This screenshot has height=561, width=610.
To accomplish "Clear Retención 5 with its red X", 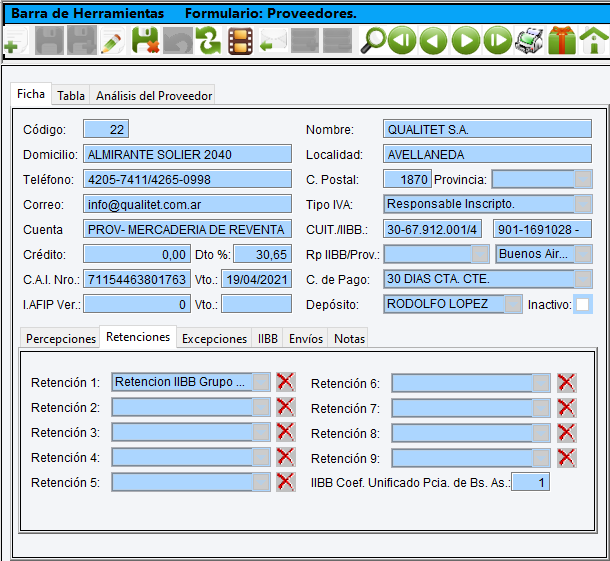I will (x=286, y=482).
